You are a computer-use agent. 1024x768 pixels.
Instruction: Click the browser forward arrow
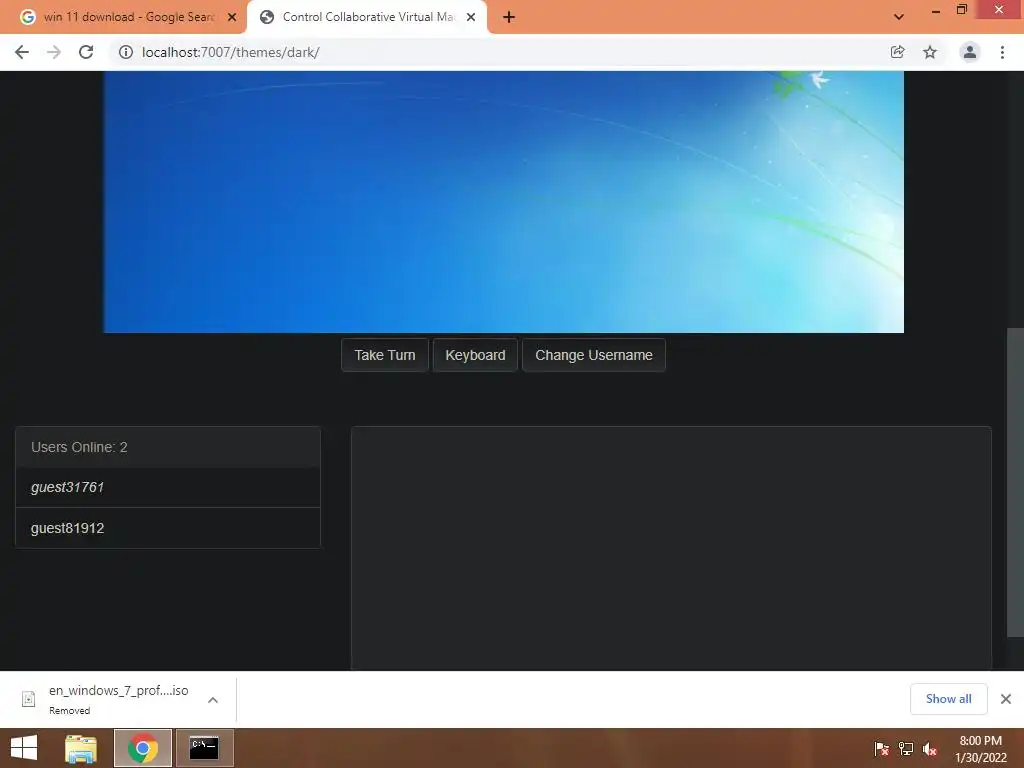[54, 52]
